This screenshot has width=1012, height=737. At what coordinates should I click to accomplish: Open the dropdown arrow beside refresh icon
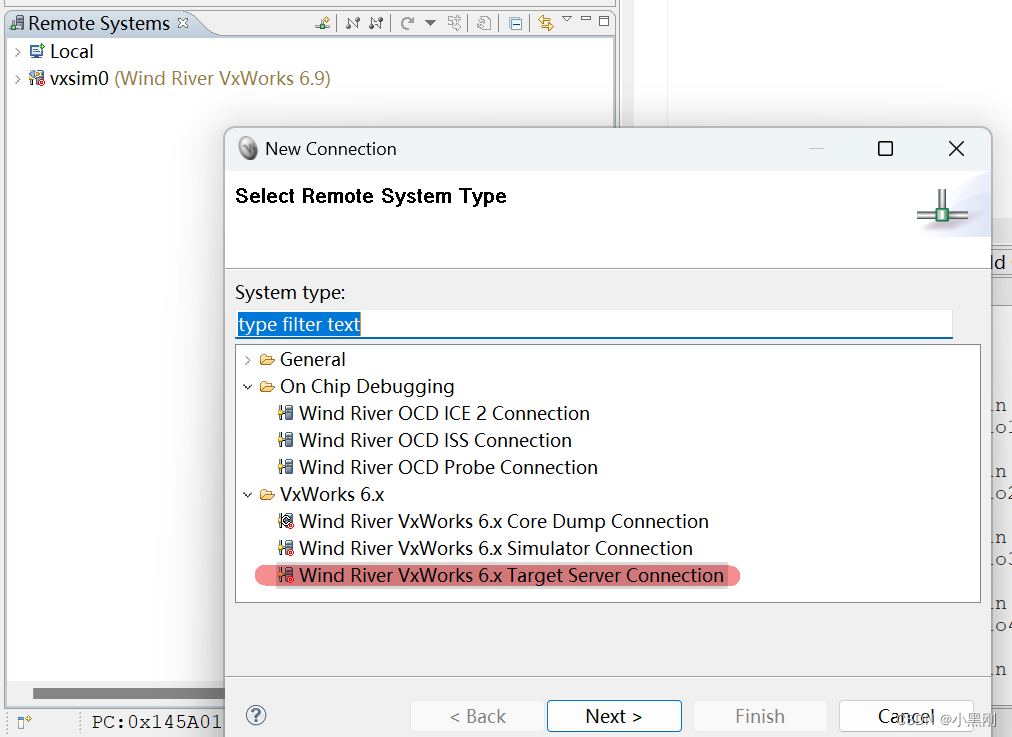430,23
